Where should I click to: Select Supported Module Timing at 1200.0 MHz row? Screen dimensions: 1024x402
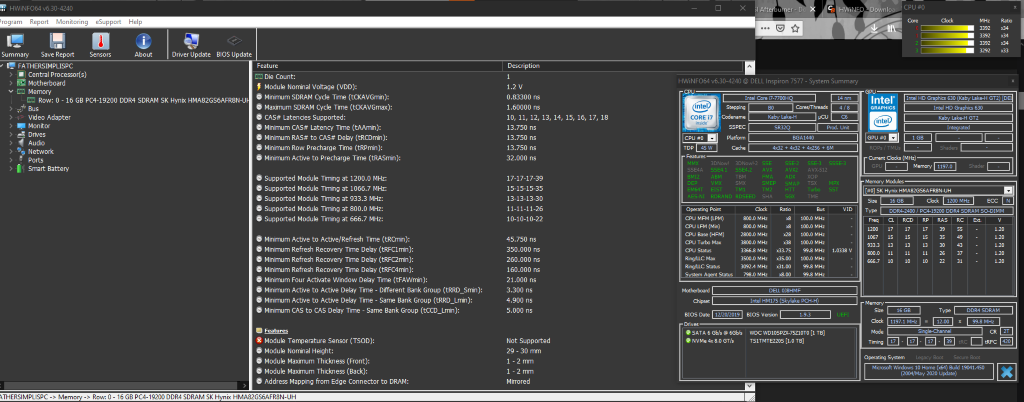click(500, 178)
